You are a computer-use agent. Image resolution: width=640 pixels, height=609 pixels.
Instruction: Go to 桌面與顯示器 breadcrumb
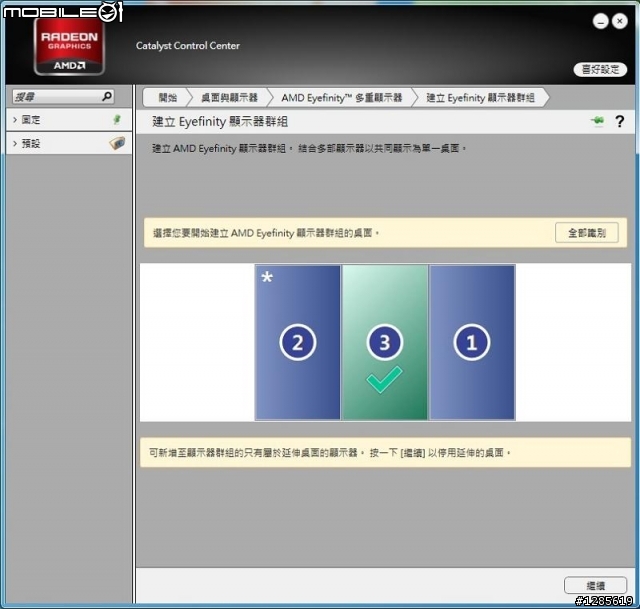(229, 98)
